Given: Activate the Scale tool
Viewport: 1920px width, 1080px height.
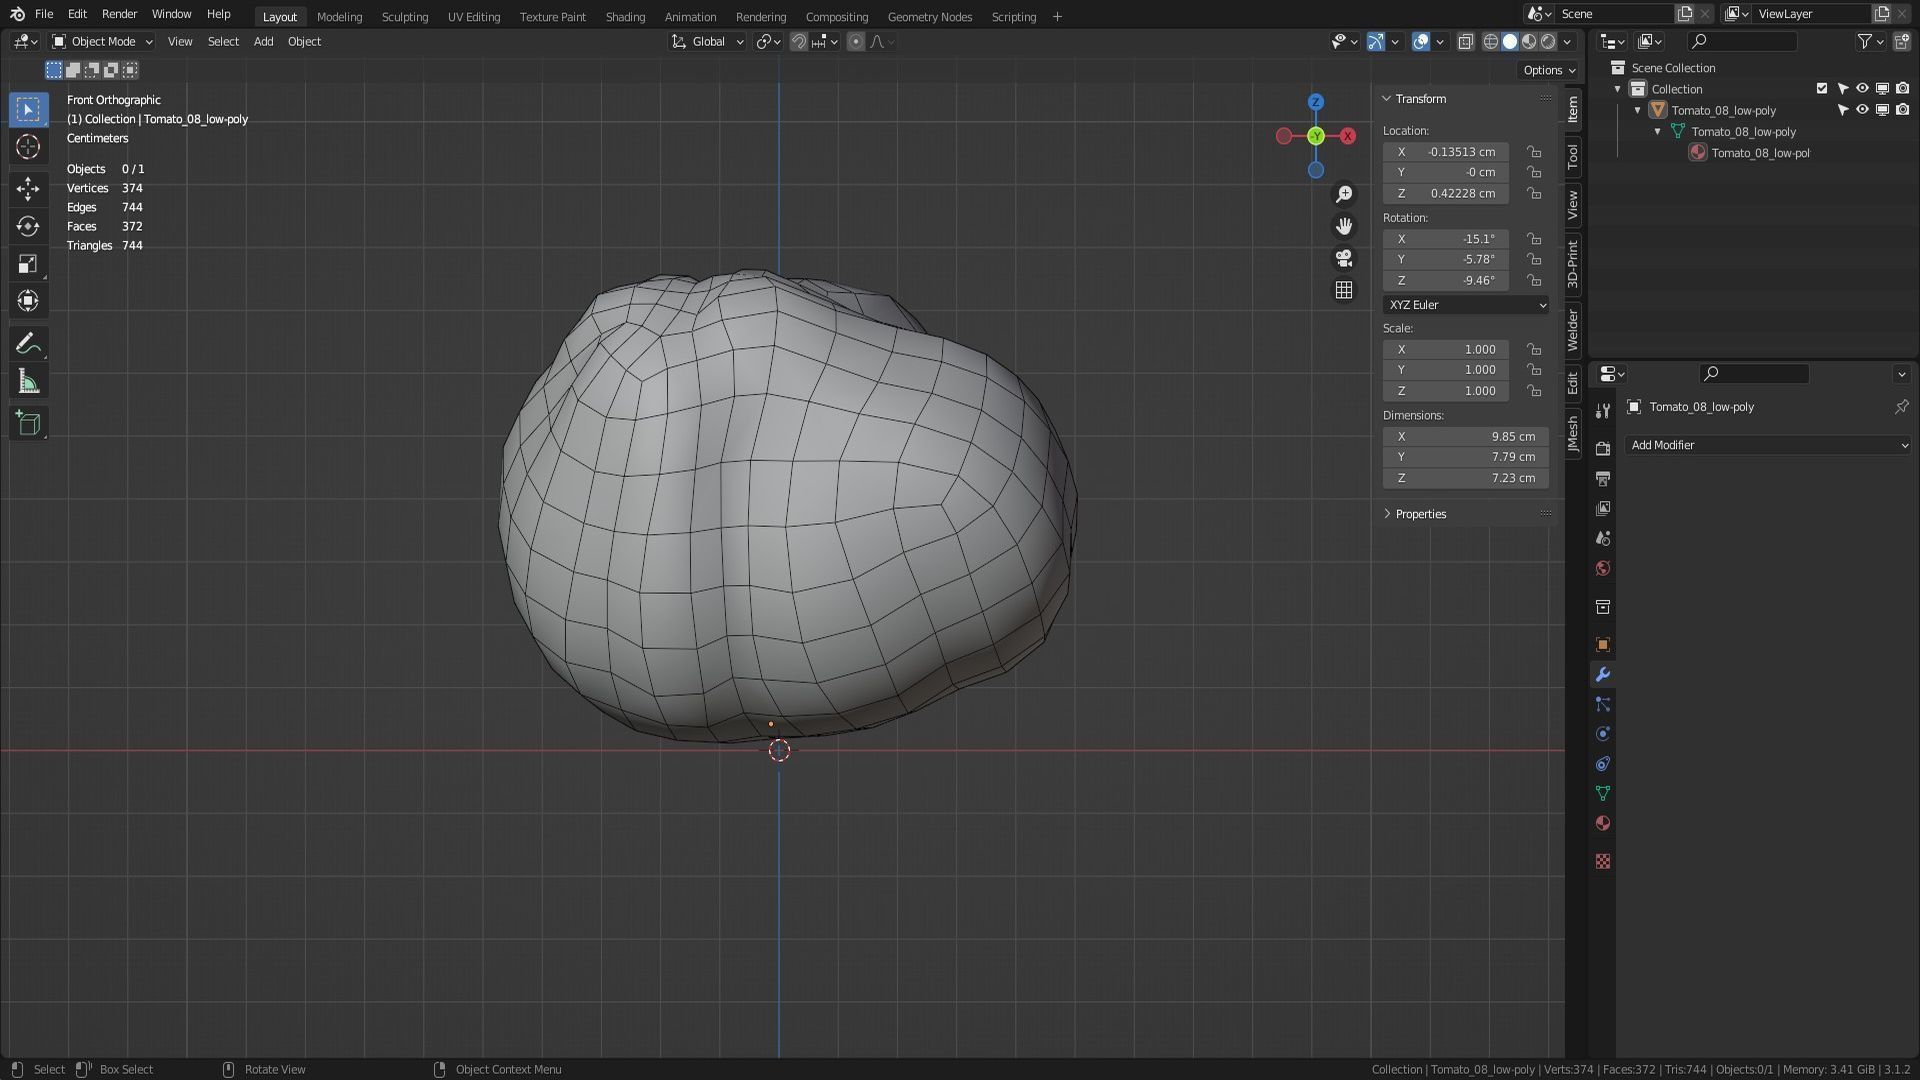Looking at the screenshot, I should (x=28, y=264).
